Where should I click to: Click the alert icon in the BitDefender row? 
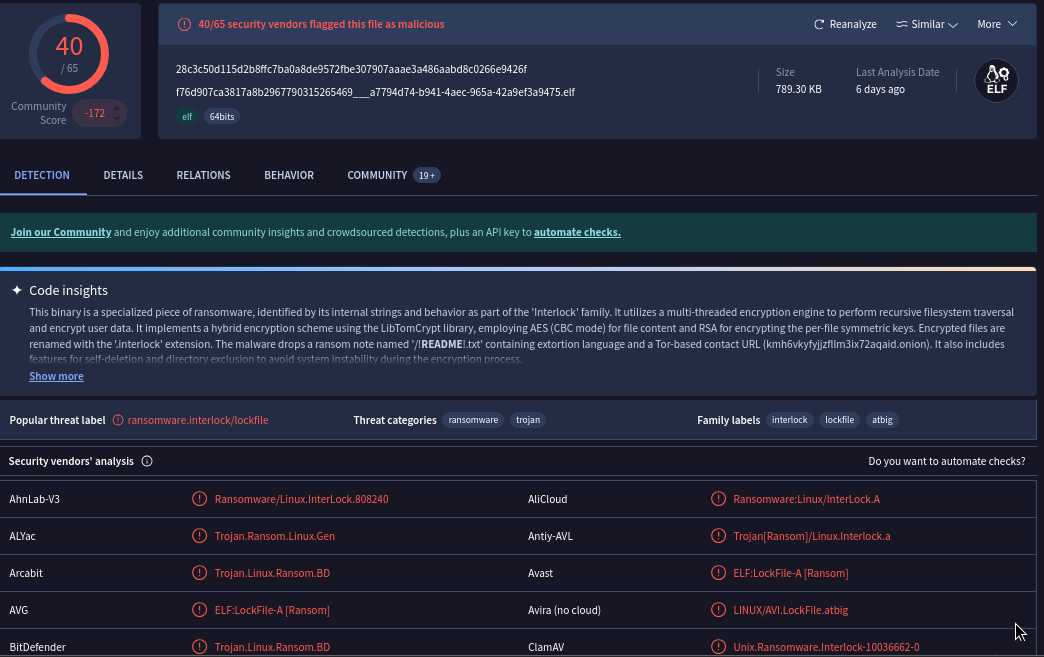199,647
